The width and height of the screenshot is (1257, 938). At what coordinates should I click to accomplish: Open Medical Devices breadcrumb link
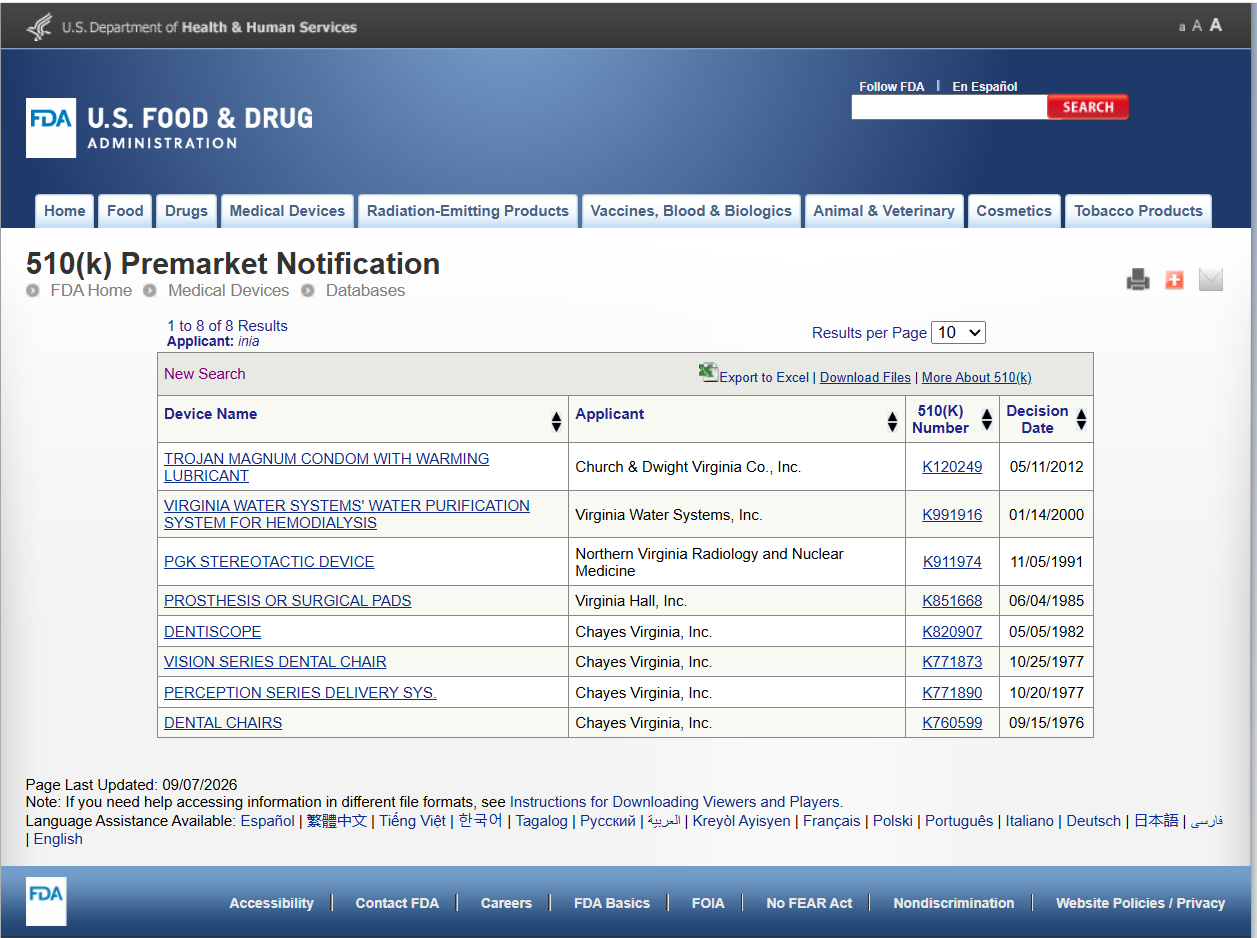[228, 290]
